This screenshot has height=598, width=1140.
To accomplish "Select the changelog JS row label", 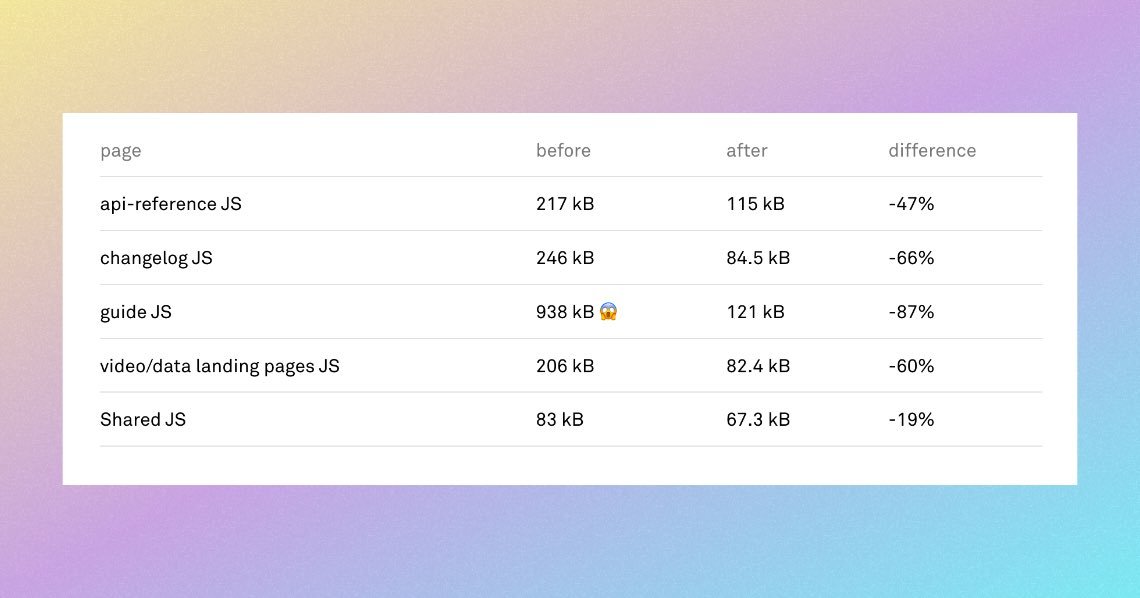I will click(156, 259).
